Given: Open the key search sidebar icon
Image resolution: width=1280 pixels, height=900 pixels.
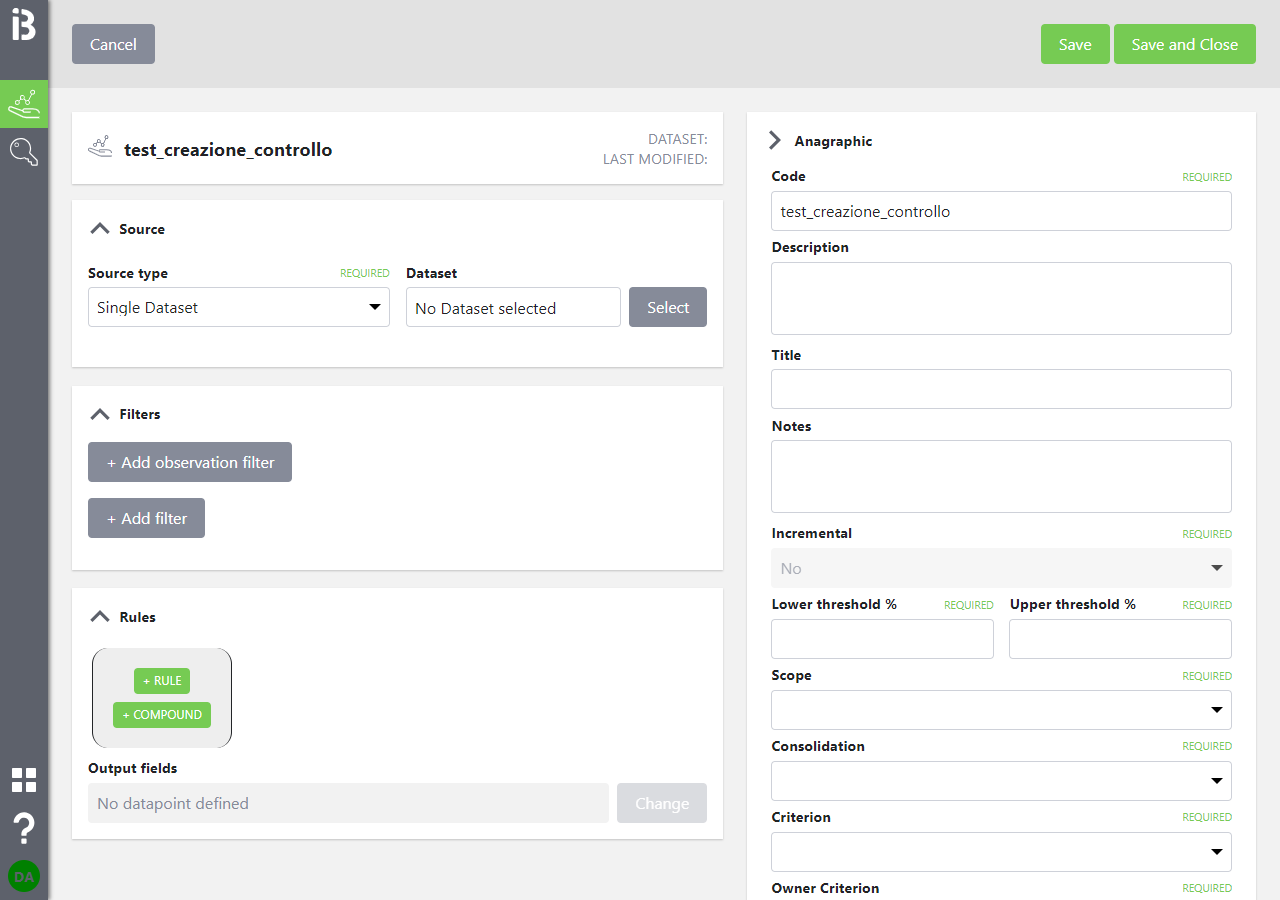Looking at the screenshot, I should (23, 152).
